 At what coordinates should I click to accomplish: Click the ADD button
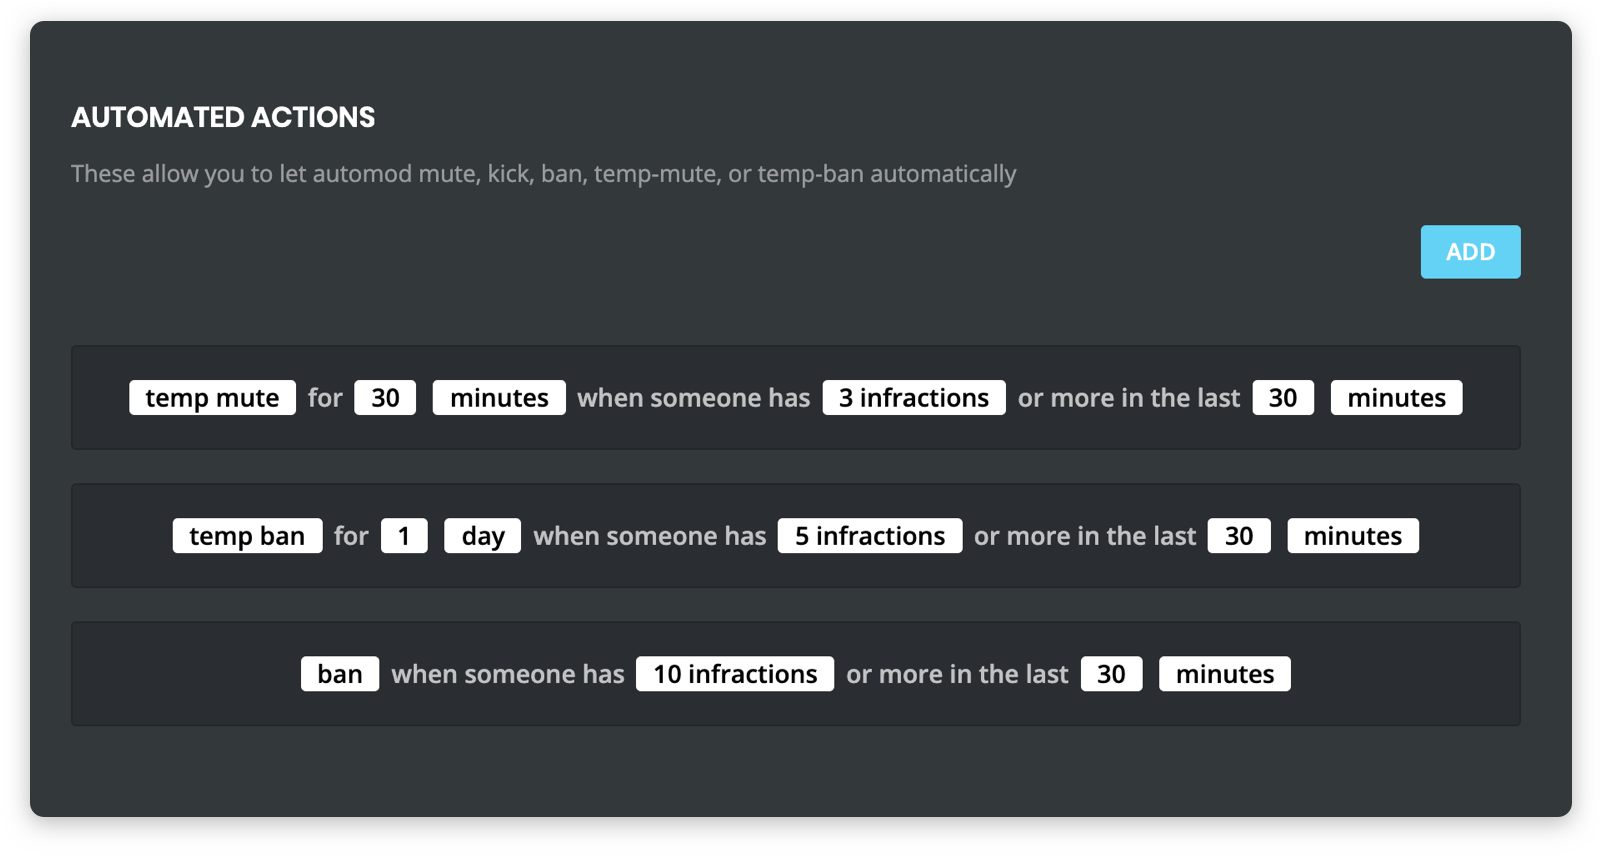click(1470, 252)
